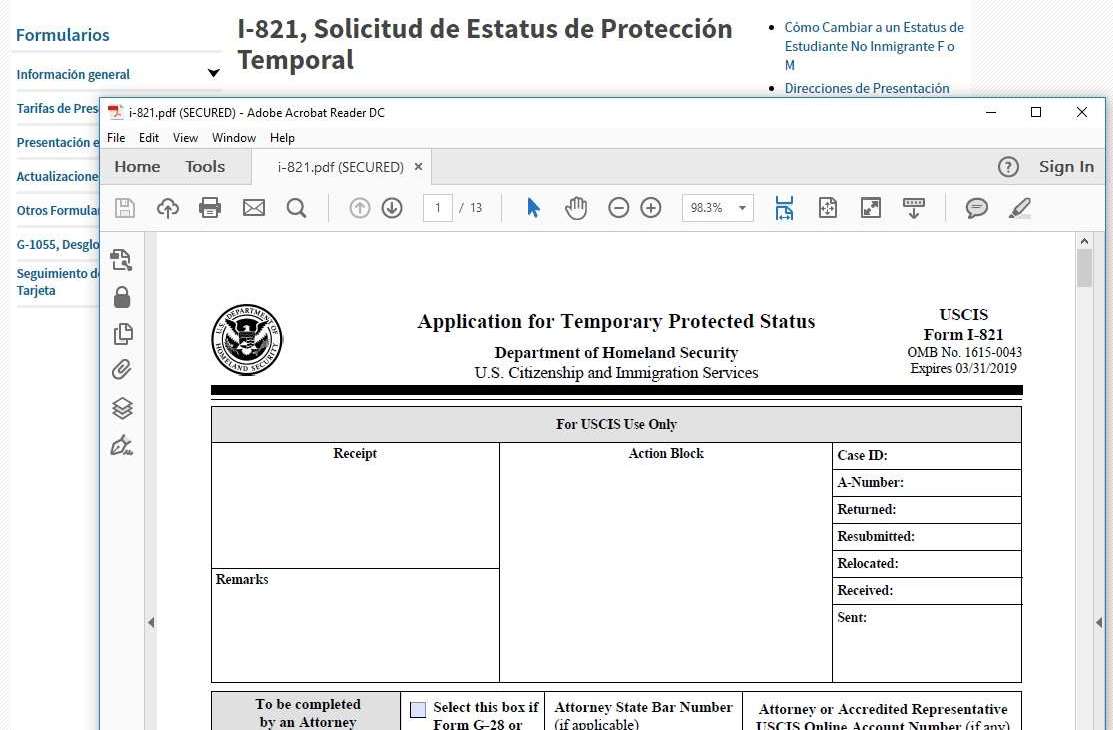
Task: Collapse the left navigation pane arrow
Action: click(151, 622)
